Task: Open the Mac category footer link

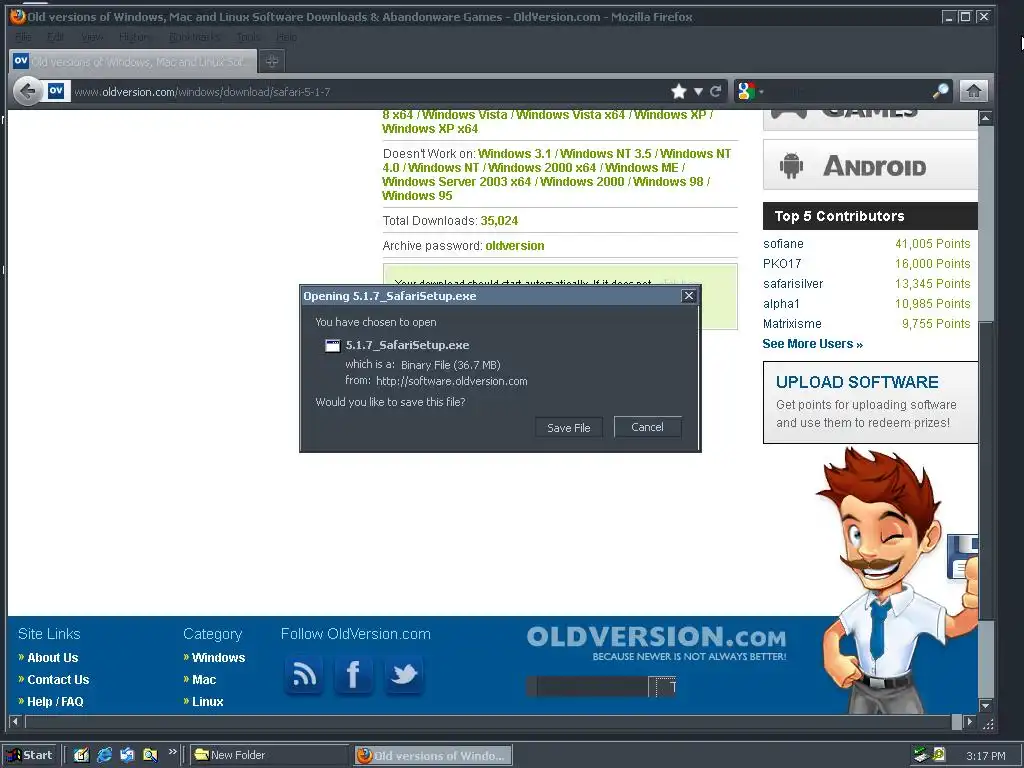Action: point(204,680)
